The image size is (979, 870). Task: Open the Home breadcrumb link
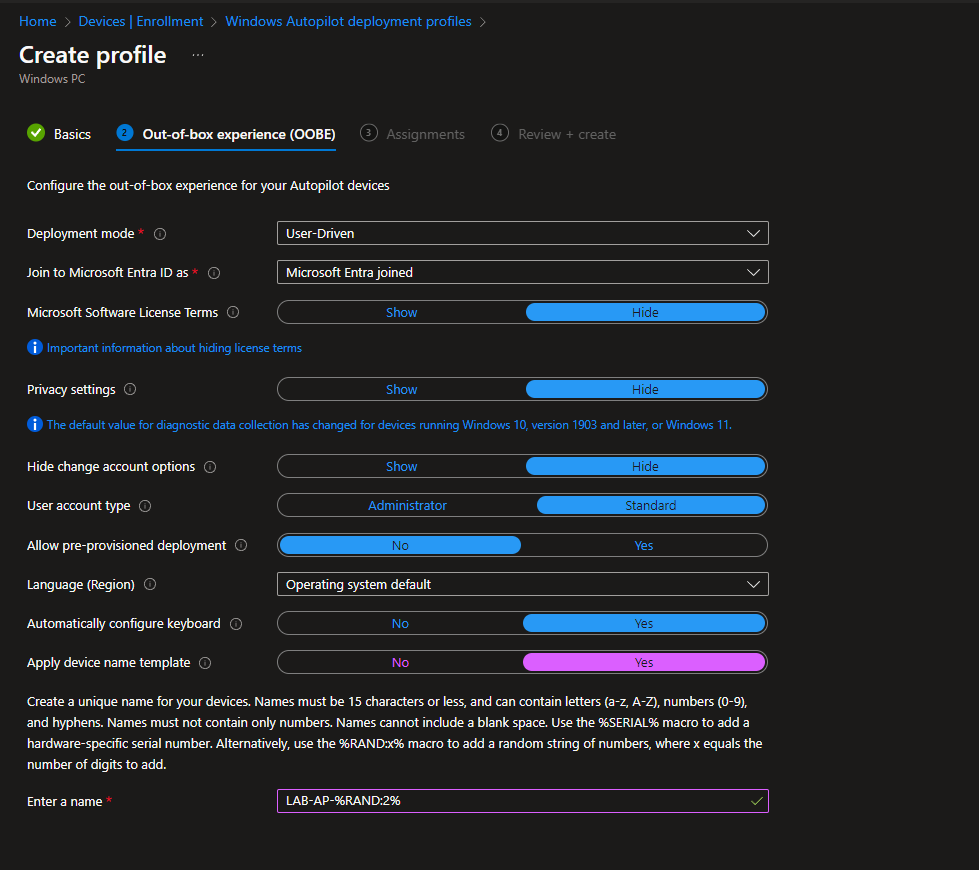pyautogui.click(x=37, y=21)
